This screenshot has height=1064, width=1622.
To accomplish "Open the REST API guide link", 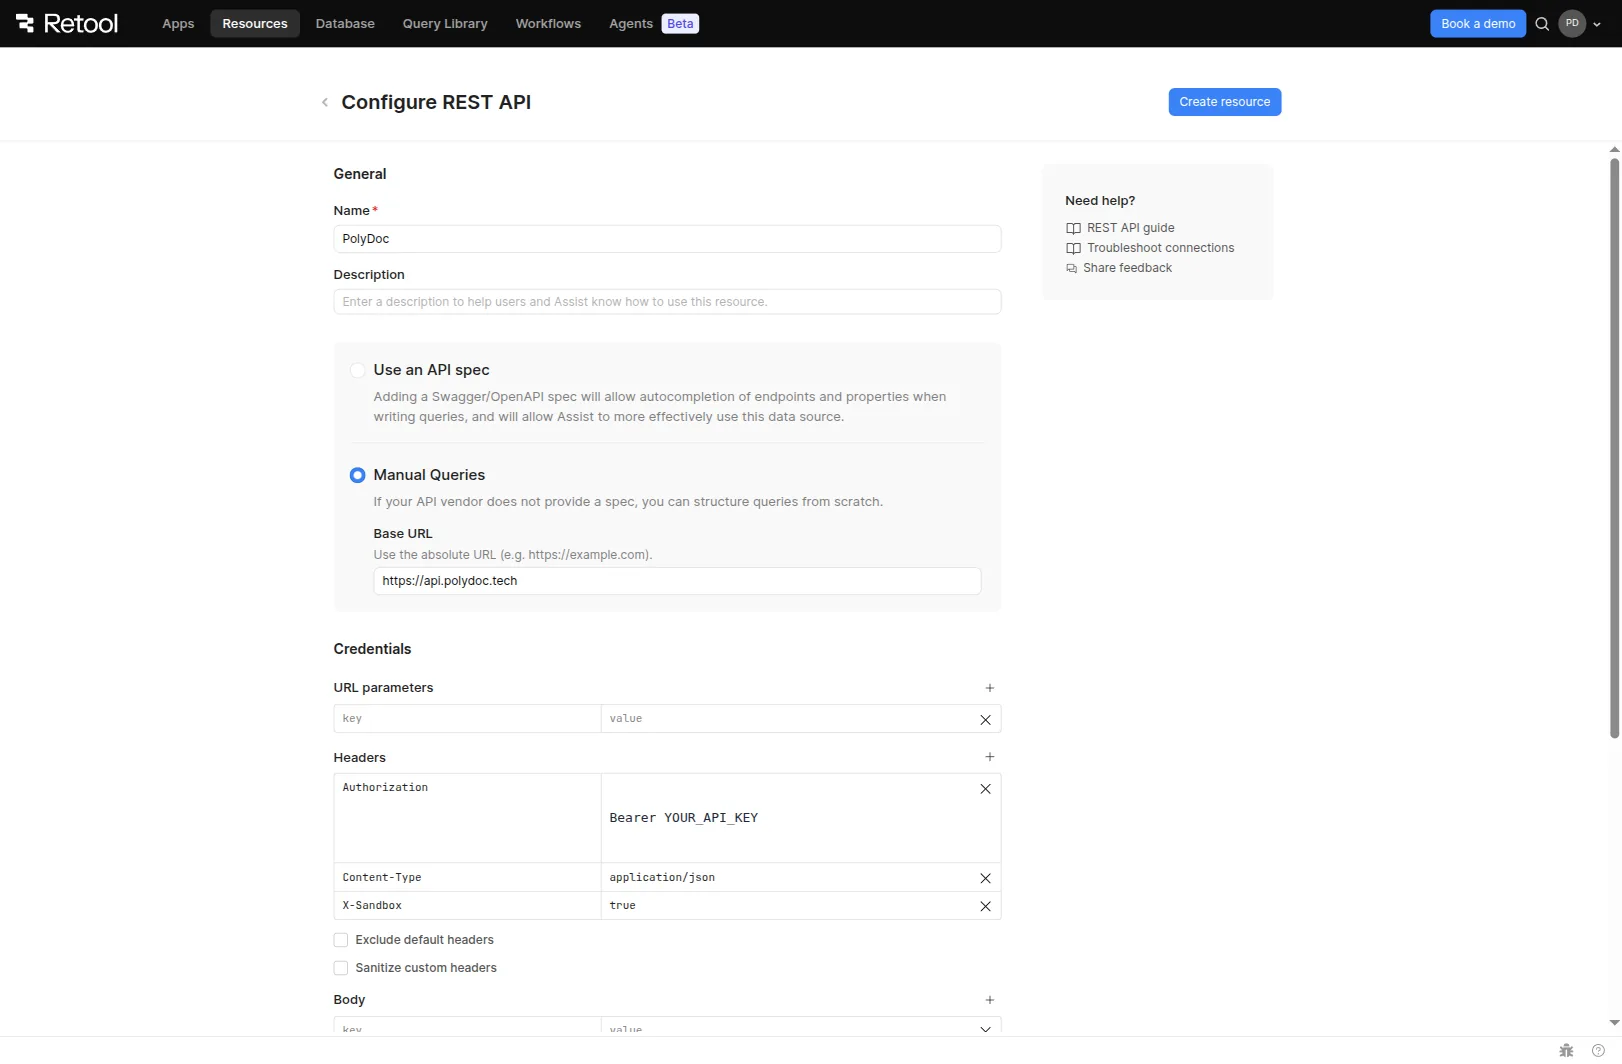I will pyautogui.click(x=1131, y=228).
